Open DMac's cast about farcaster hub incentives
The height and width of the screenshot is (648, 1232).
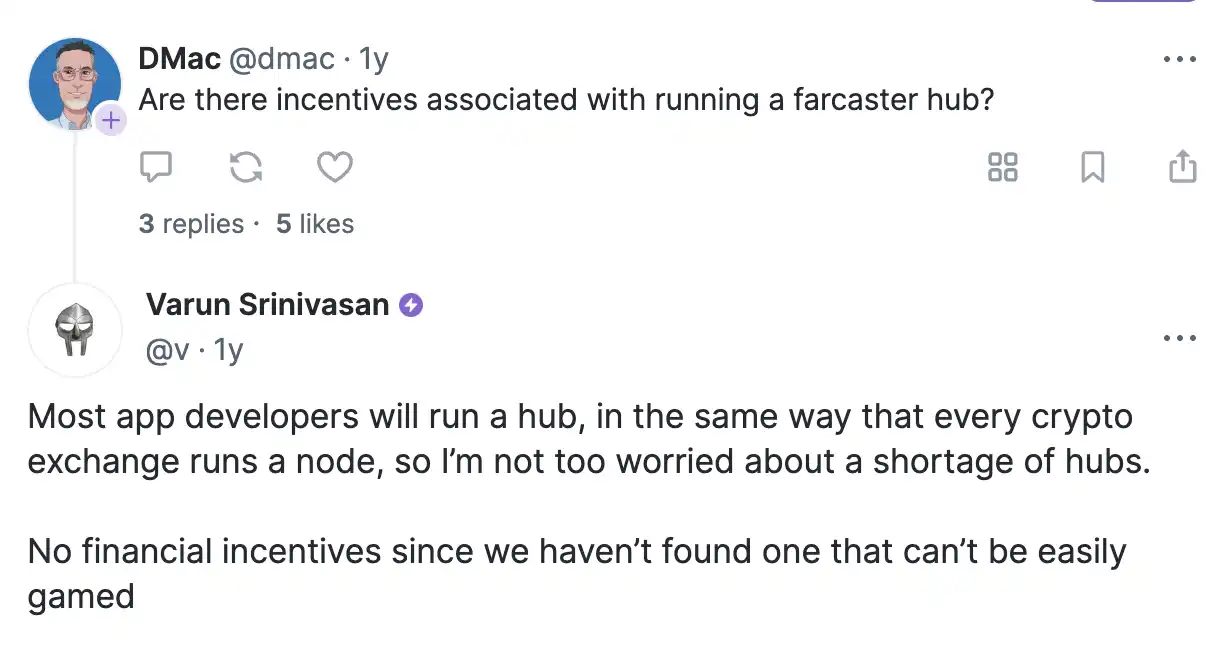565,101
